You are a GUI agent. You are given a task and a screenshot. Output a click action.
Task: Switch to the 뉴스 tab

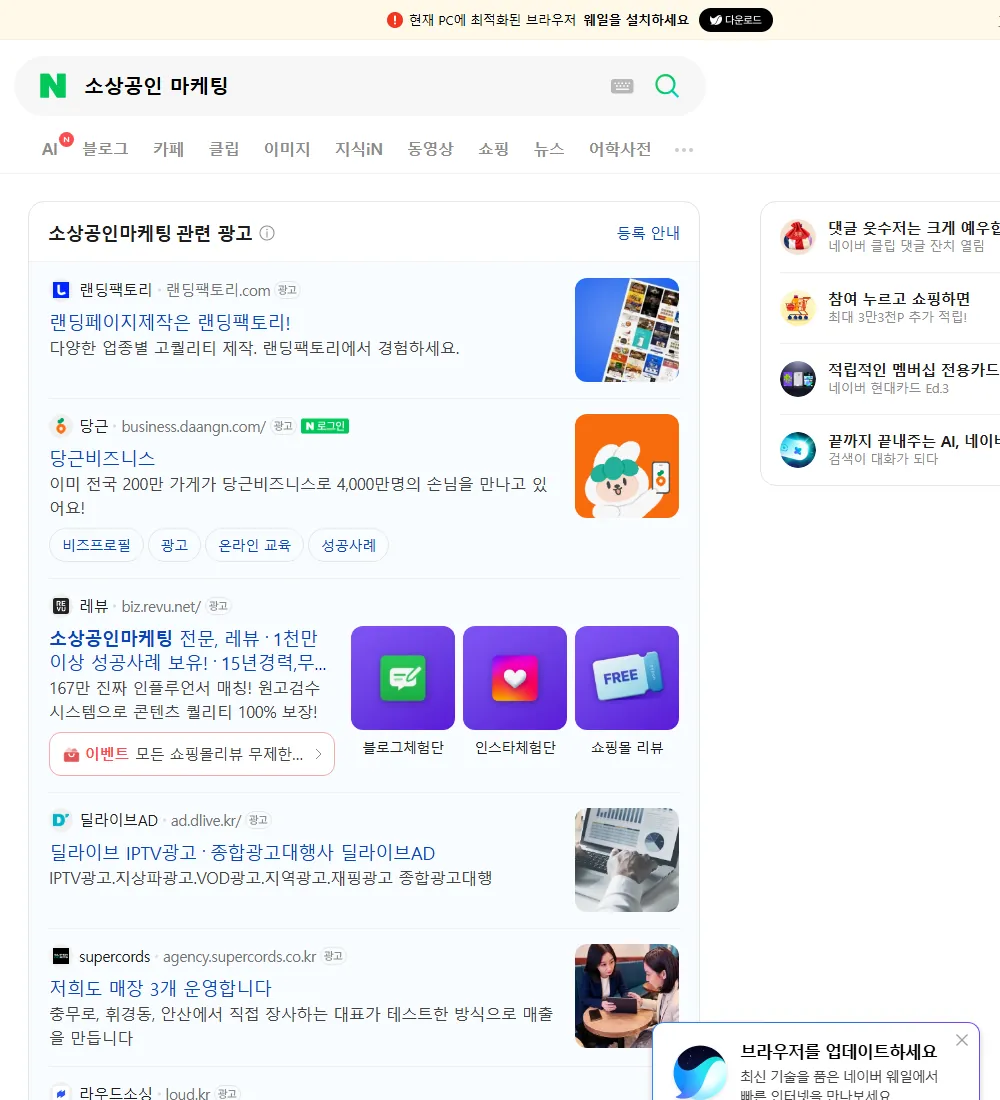pyautogui.click(x=549, y=149)
